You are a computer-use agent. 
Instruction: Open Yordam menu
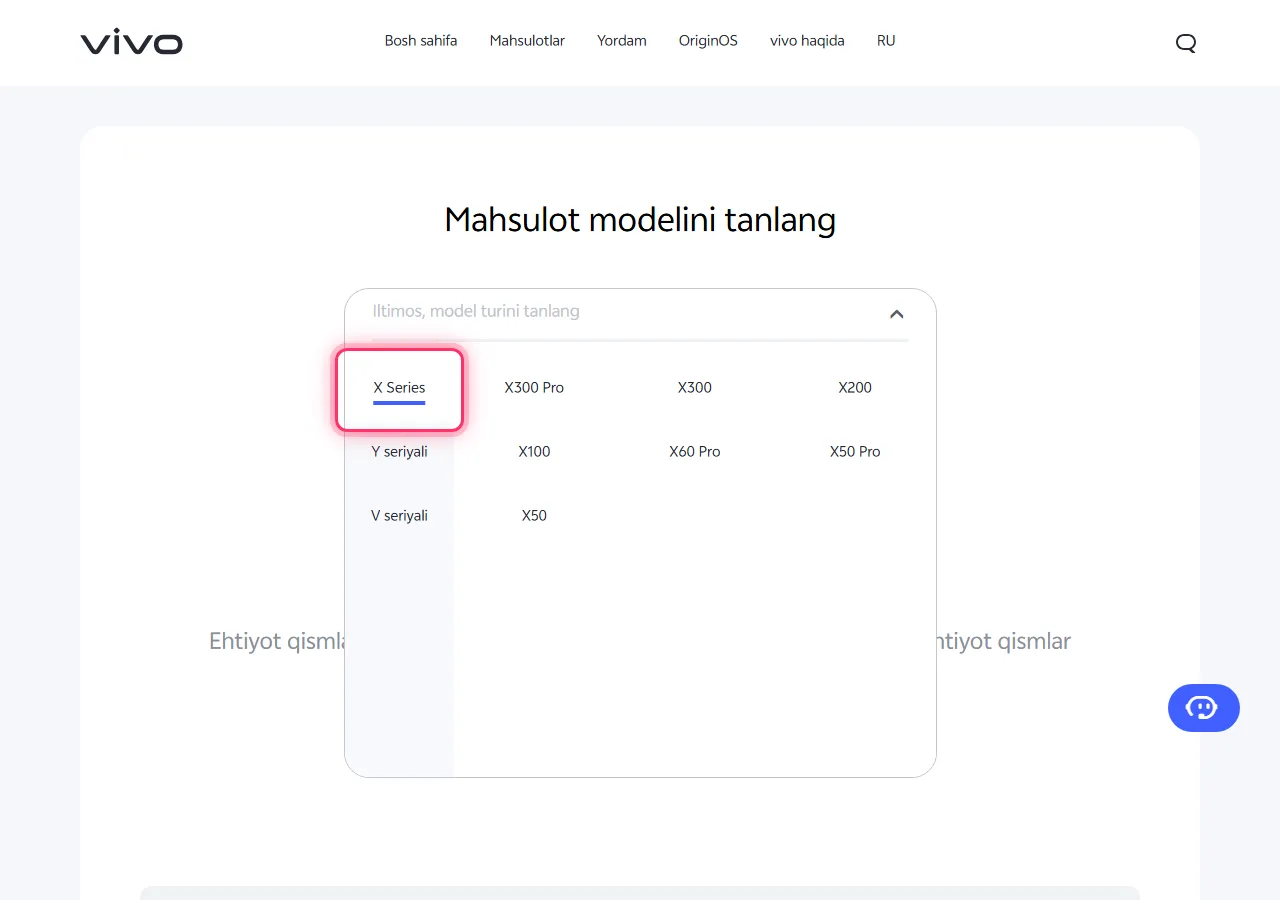(622, 41)
